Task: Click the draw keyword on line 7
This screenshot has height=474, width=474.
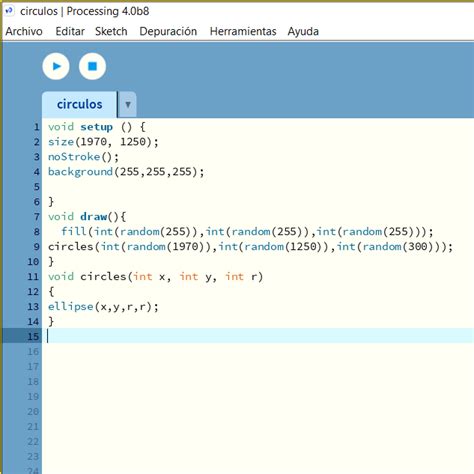Action: [x=94, y=217]
